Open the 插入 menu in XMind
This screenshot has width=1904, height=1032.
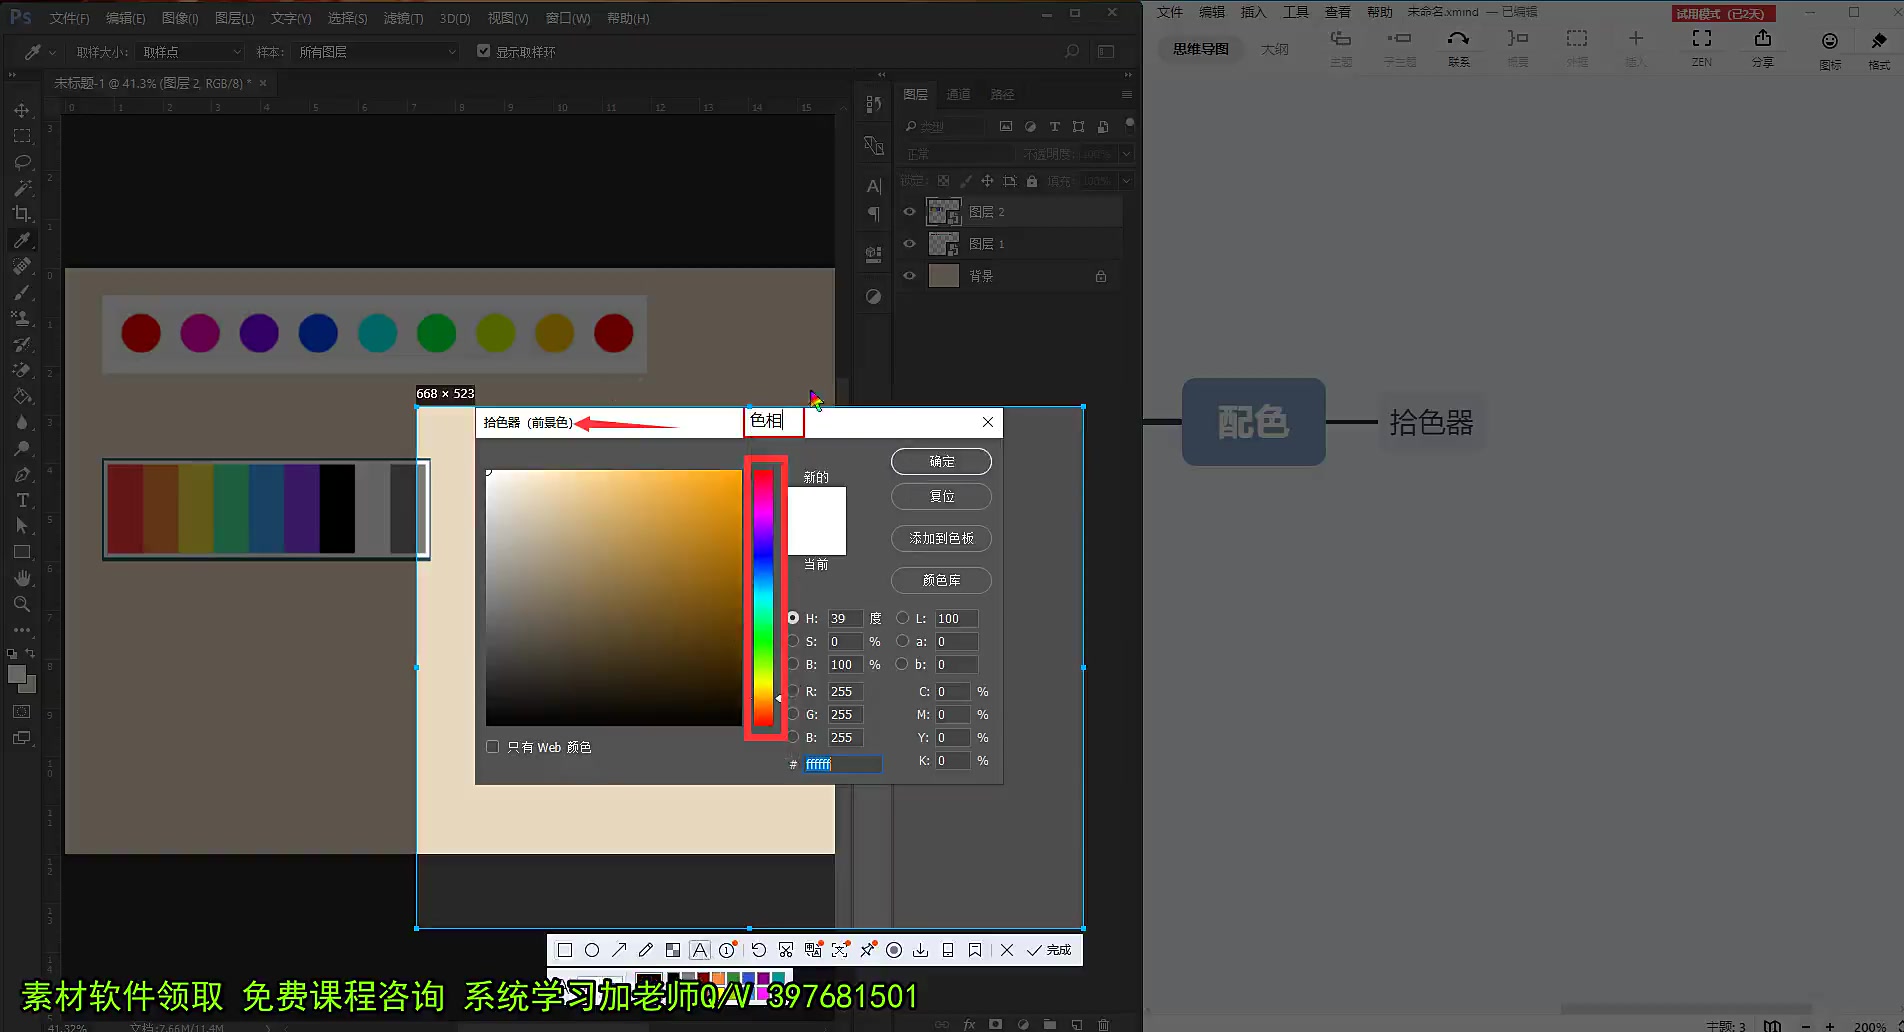coord(1253,12)
